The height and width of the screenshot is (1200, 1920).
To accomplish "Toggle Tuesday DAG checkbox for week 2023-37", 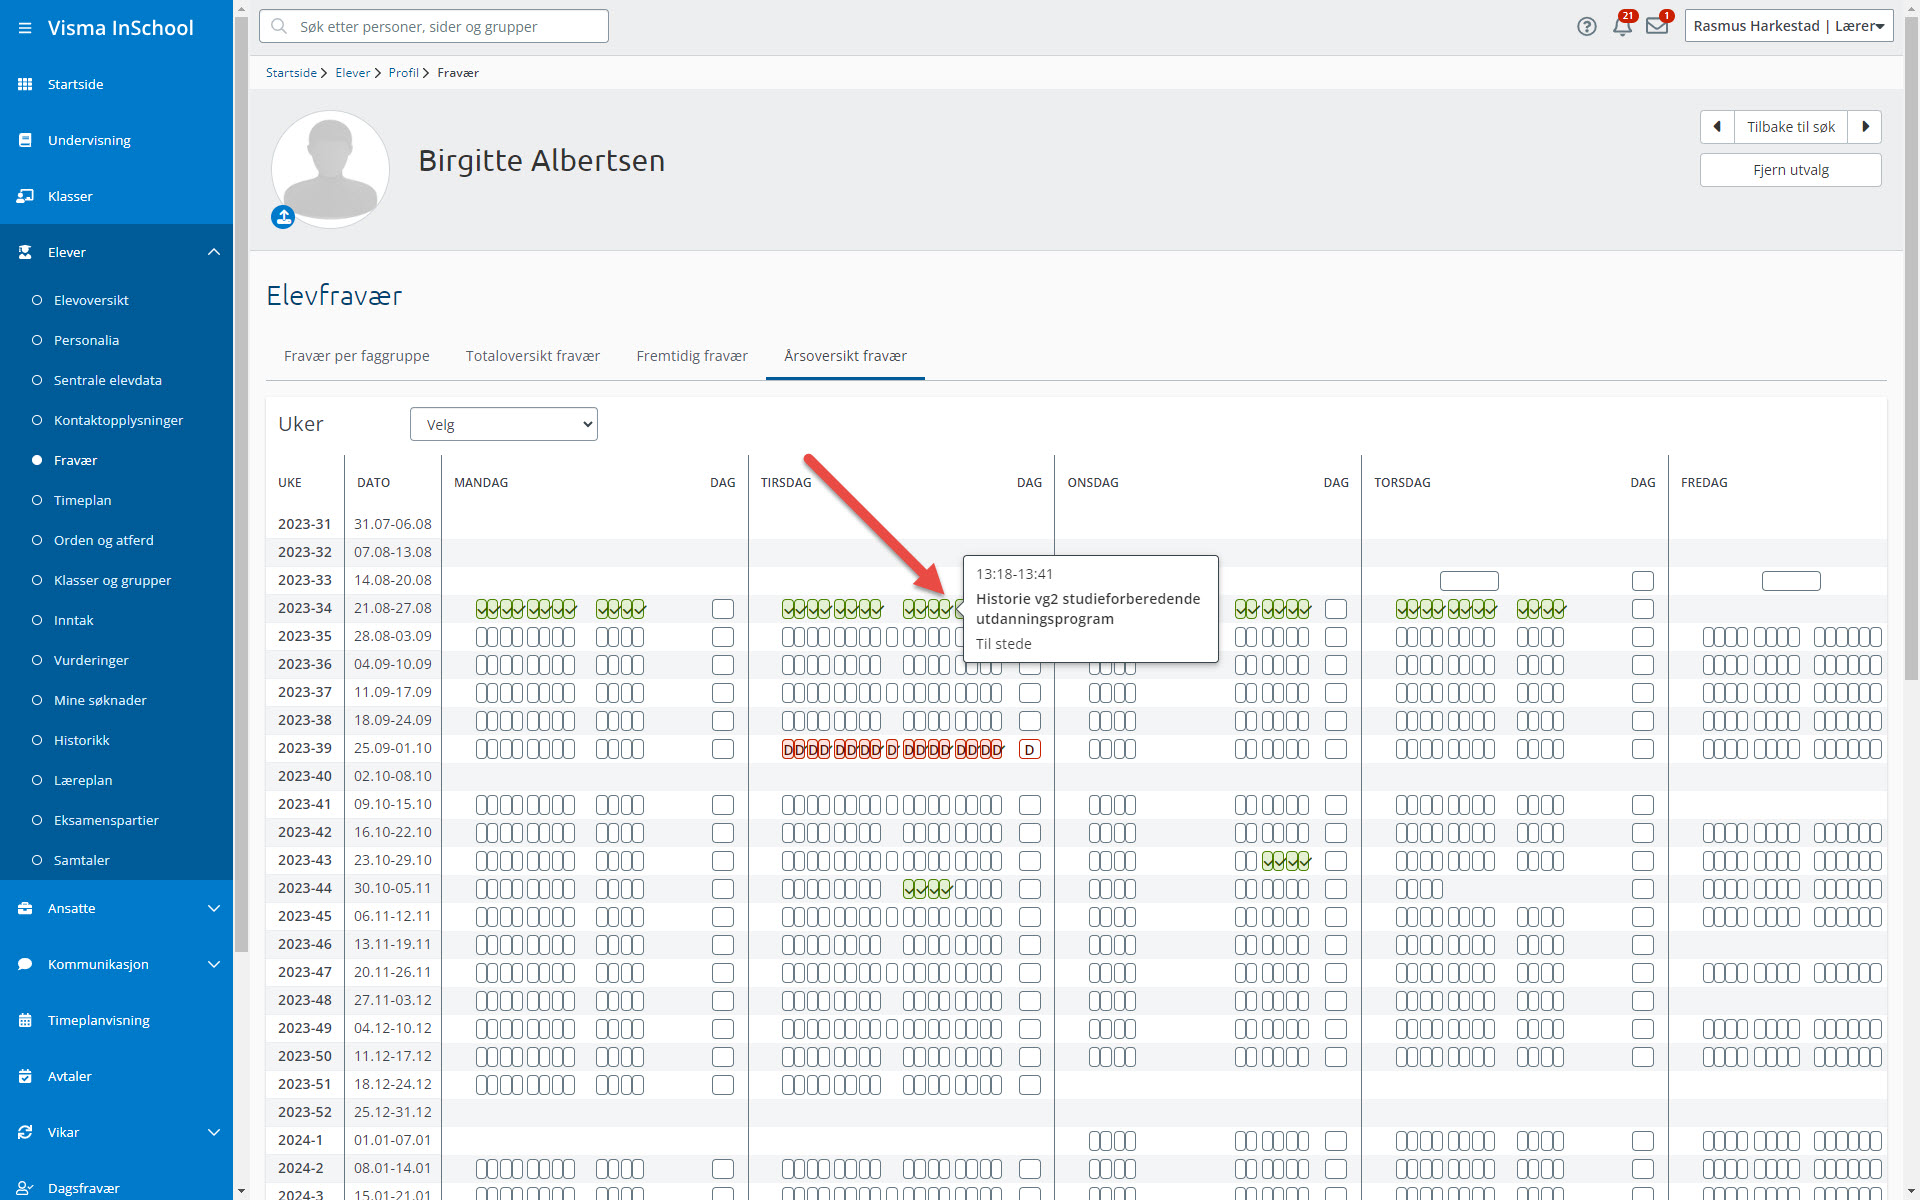I will (1029, 693).
